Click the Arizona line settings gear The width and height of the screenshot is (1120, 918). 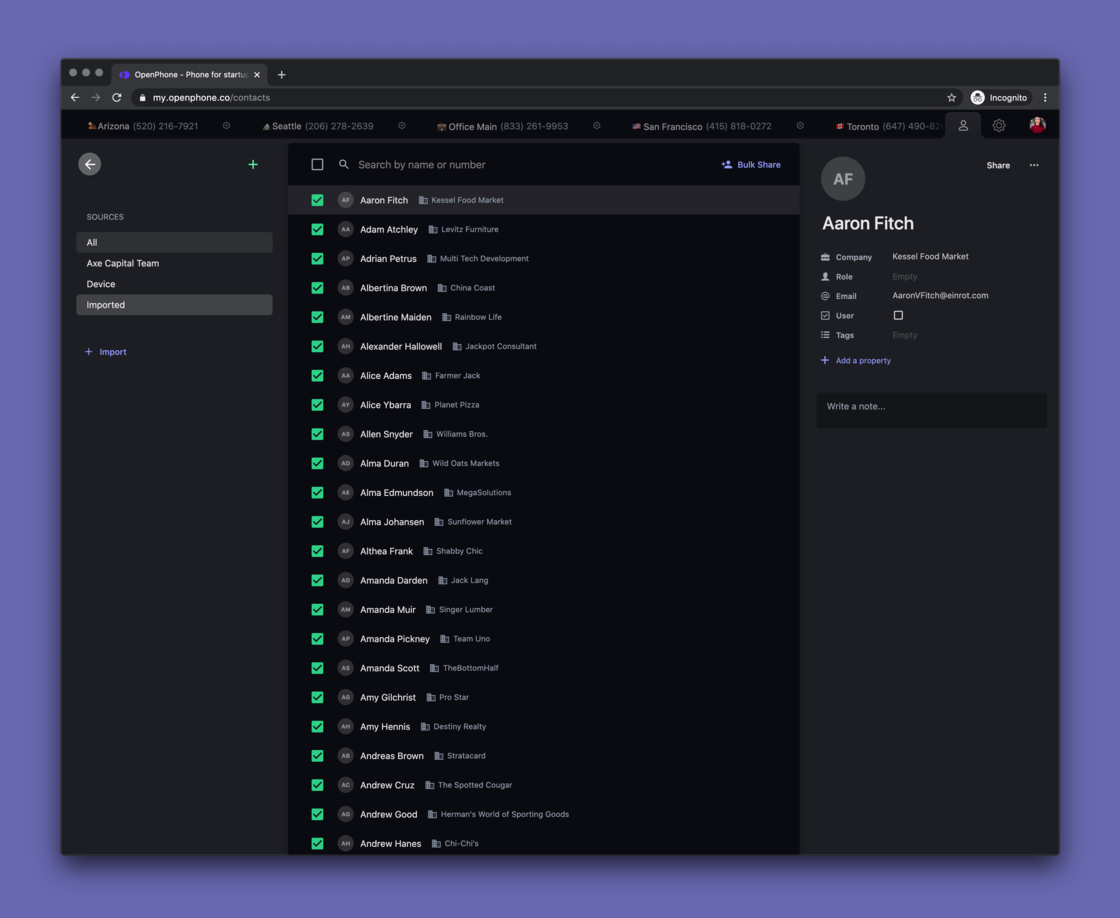click(226, 126)
